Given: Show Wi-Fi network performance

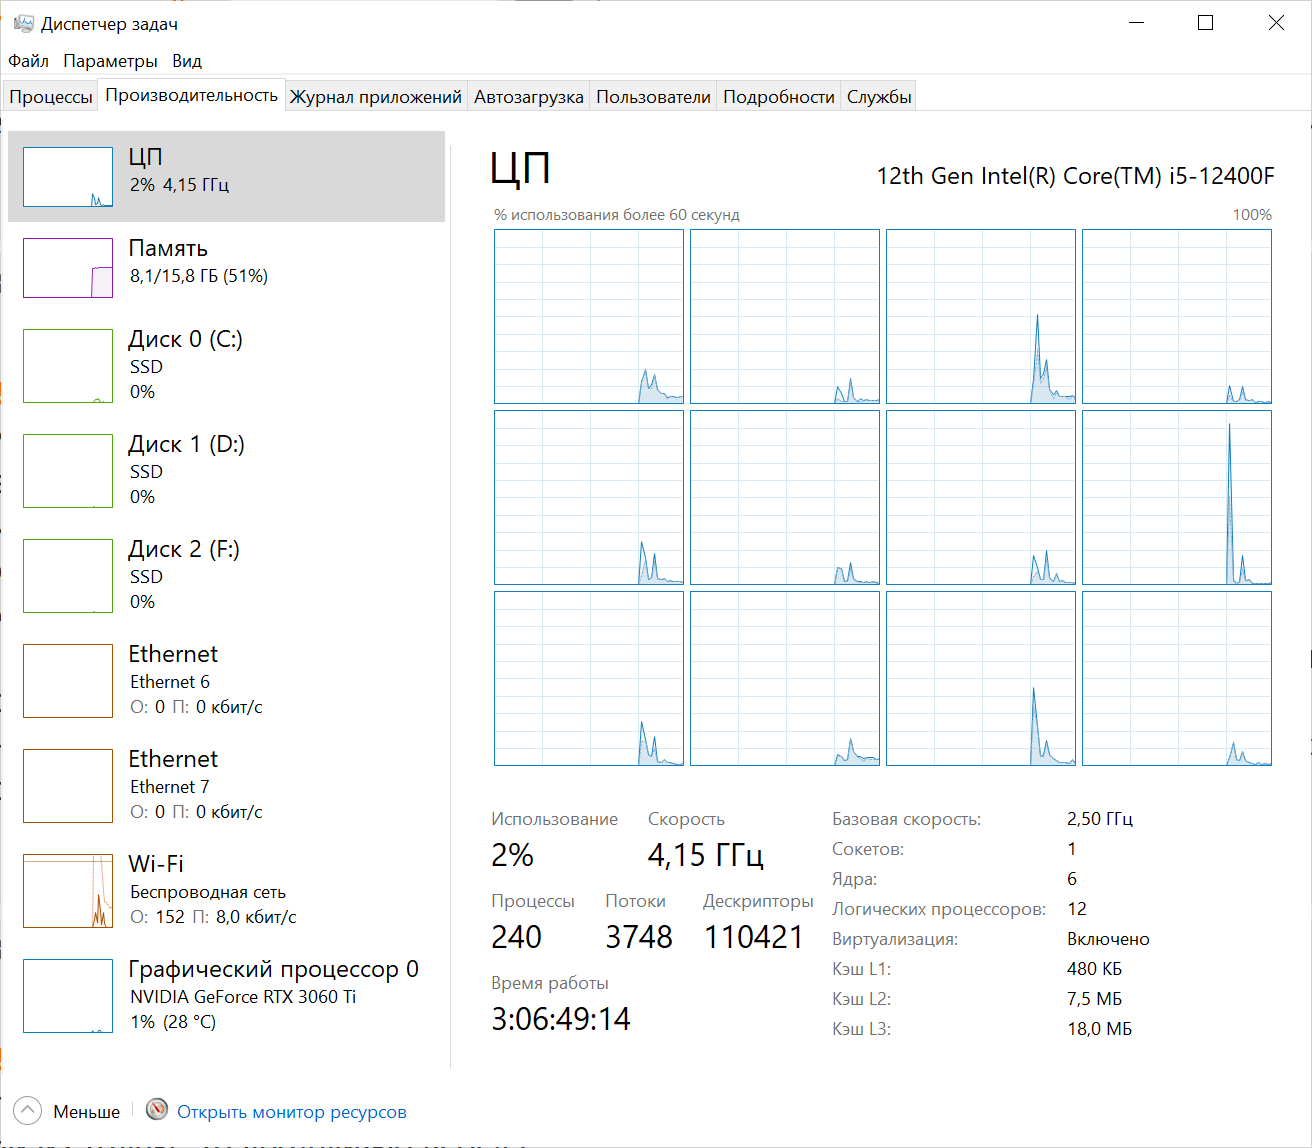Looking at the screenshot, I should point(226,890).
